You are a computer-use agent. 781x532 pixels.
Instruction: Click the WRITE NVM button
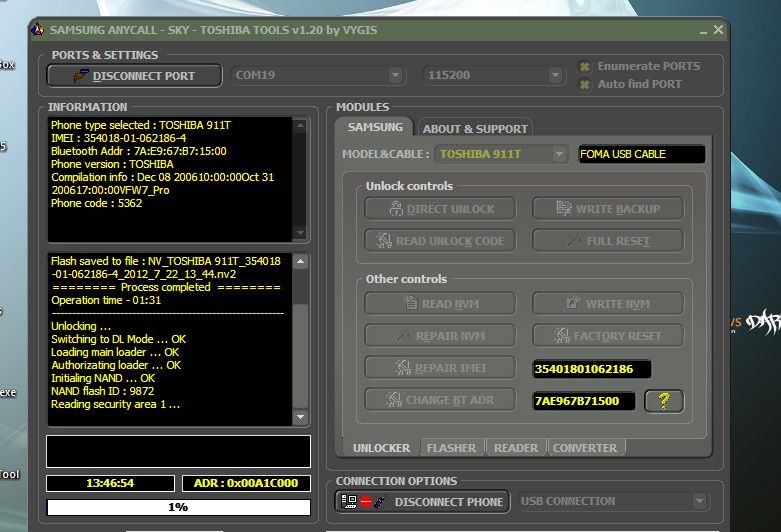click(x=608, y=303)
